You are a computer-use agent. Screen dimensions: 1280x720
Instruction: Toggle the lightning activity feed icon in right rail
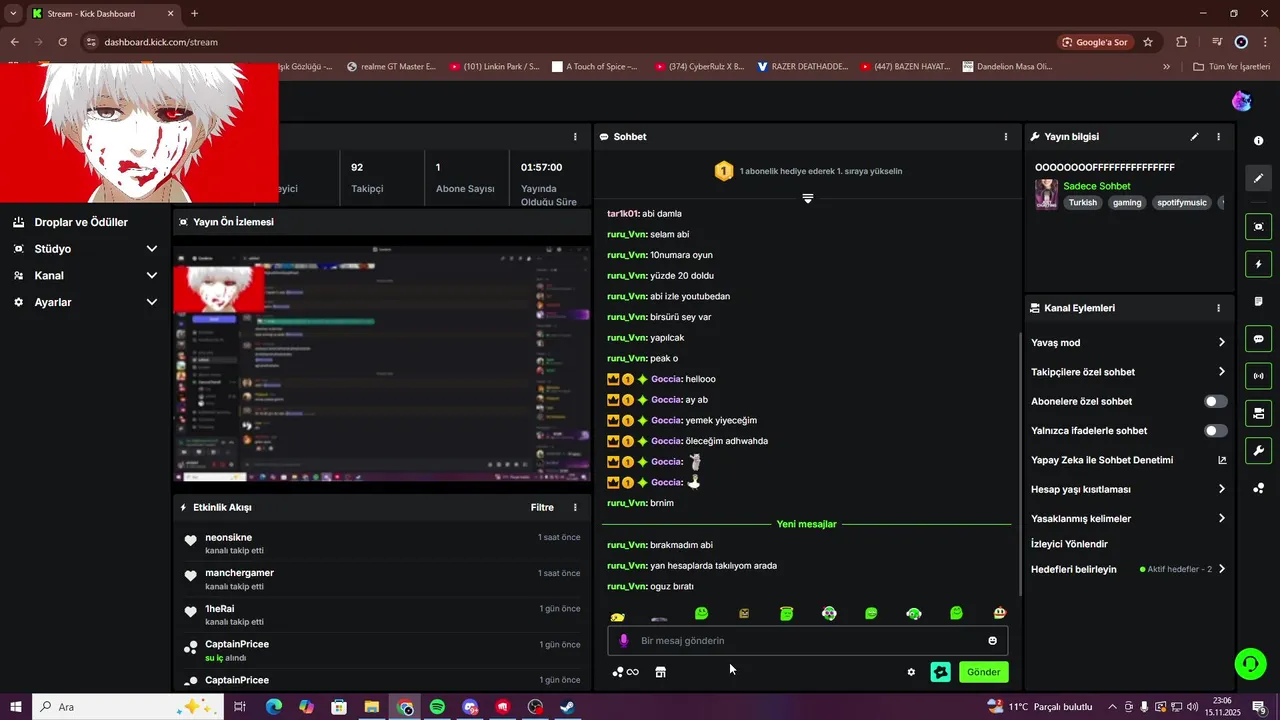click(1259, 264)
